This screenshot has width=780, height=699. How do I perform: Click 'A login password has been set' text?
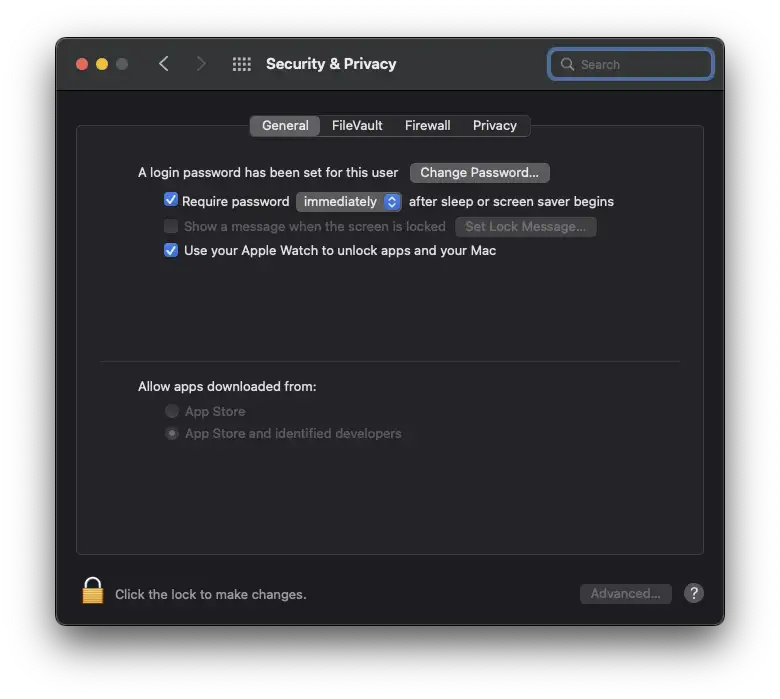268,173
